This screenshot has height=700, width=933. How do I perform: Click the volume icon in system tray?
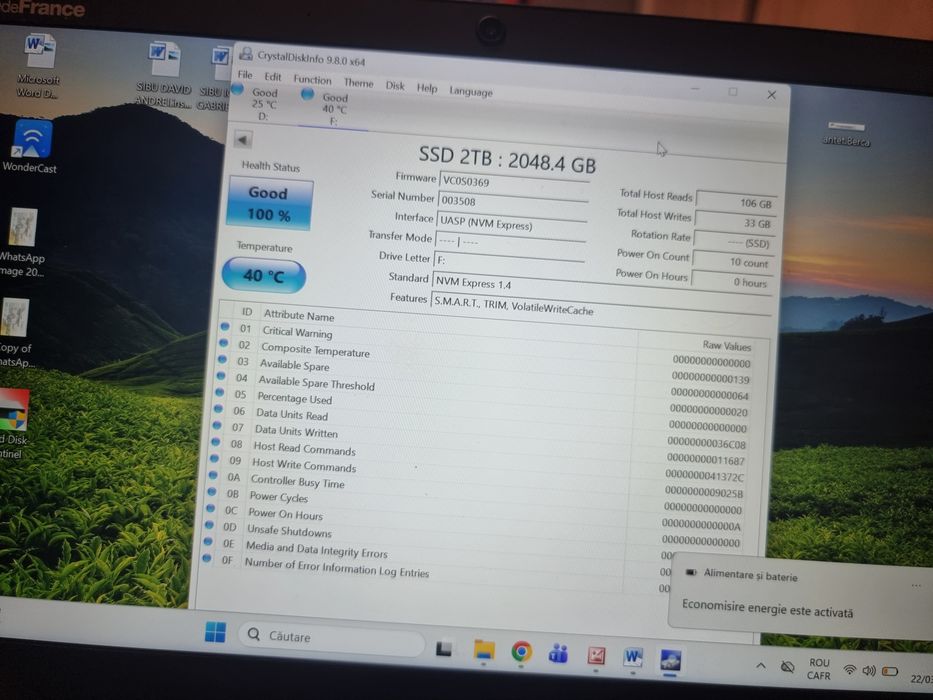coord(869,671)
